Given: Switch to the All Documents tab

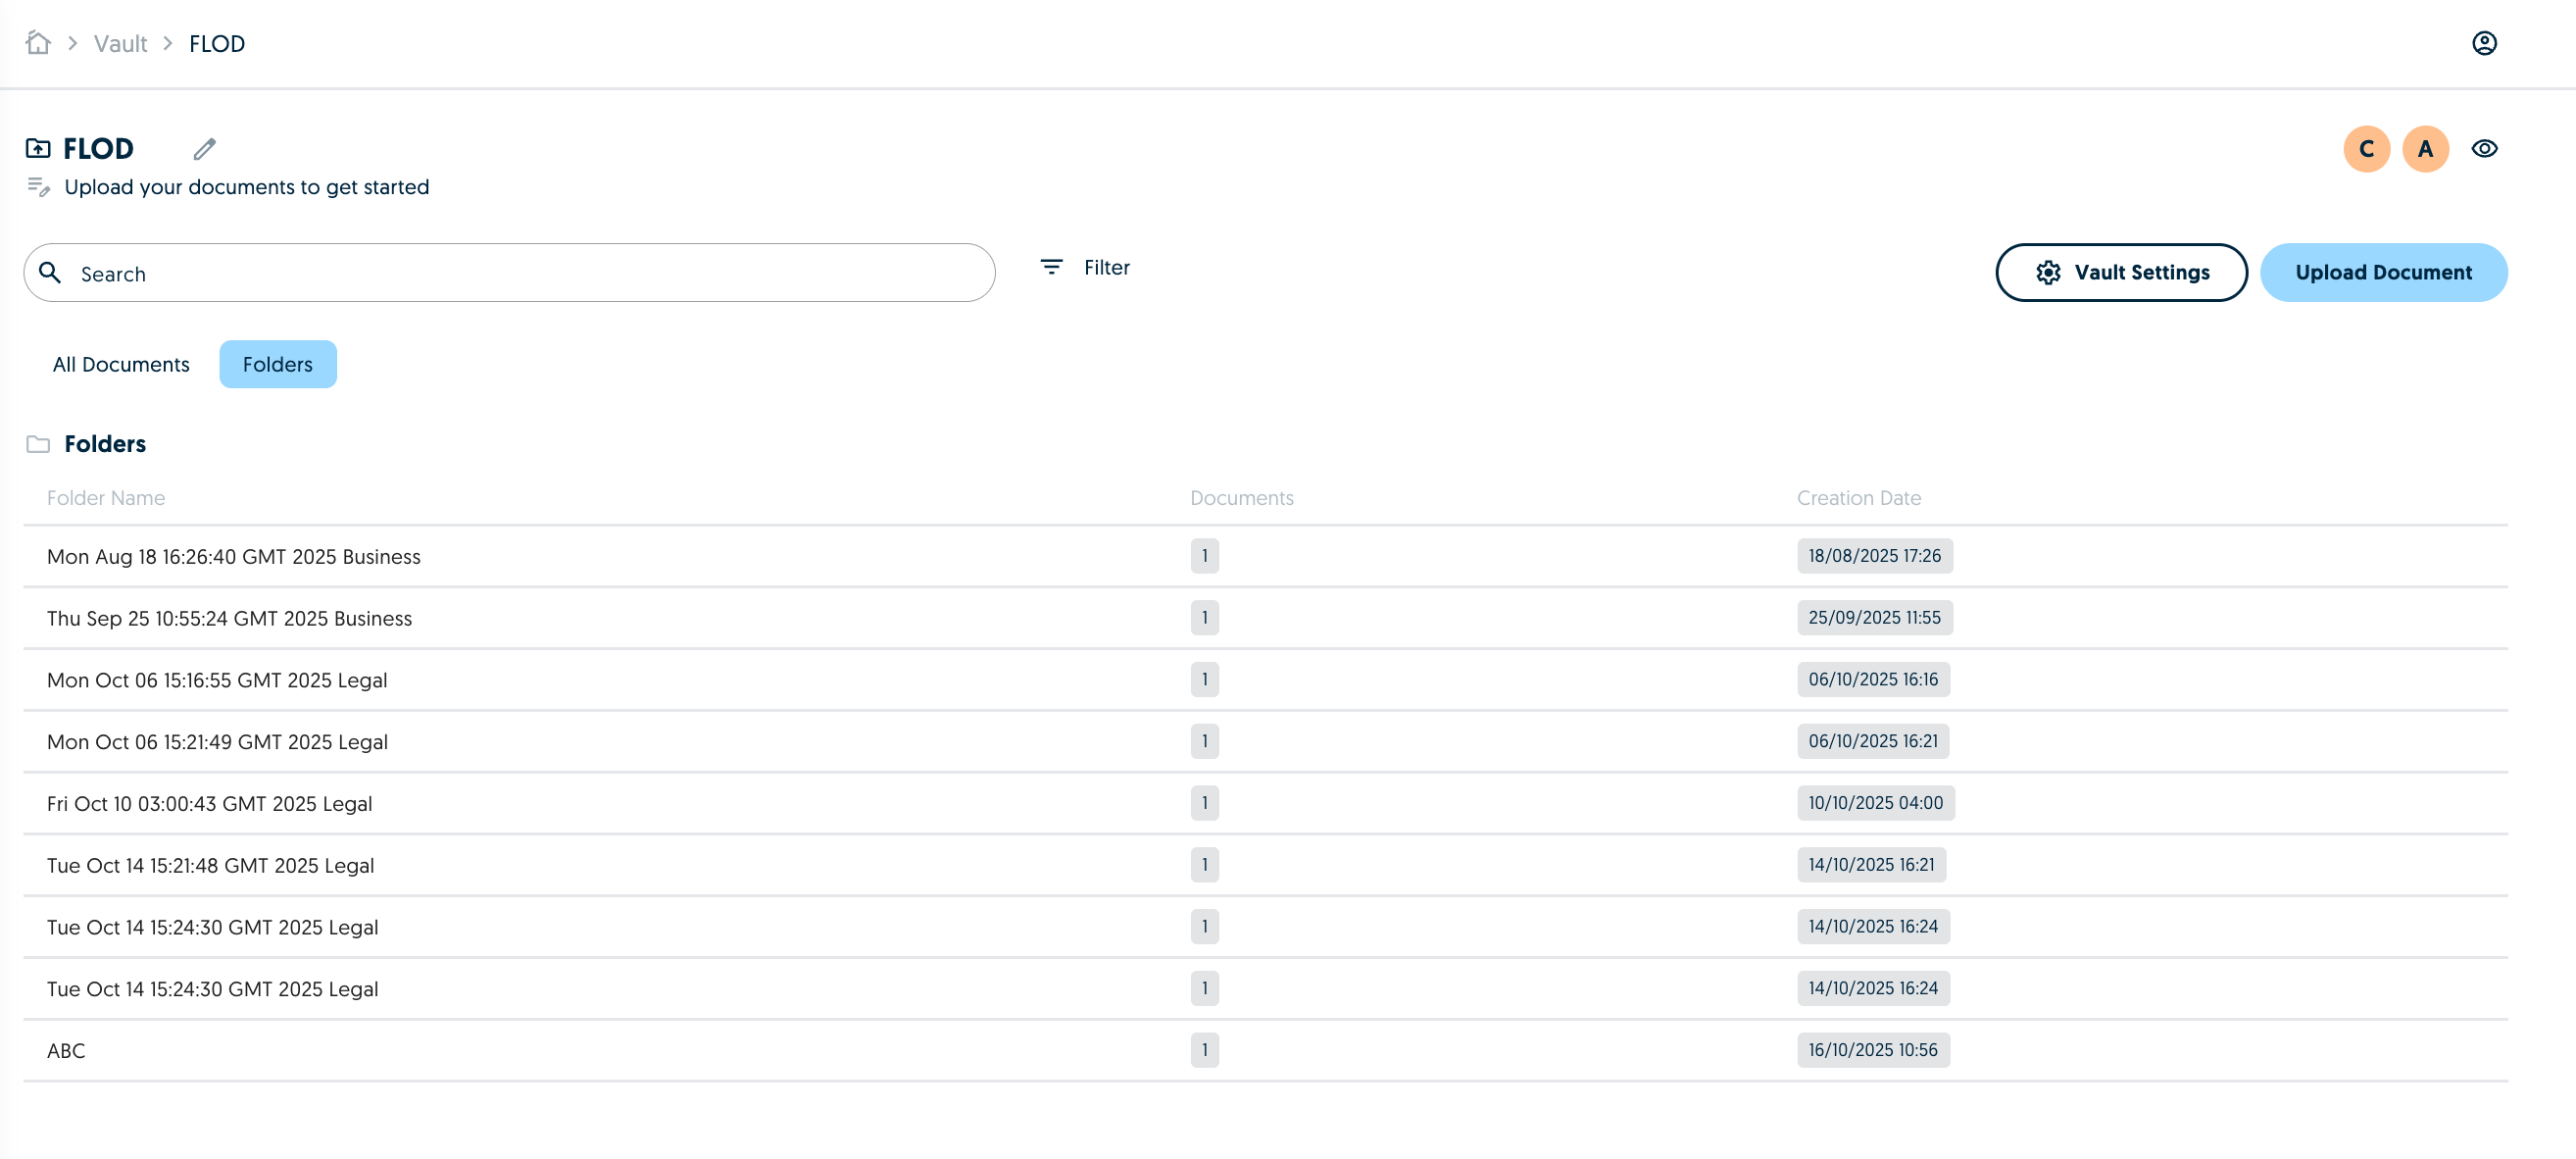Looking at the screenshot, I should (121, 364).
